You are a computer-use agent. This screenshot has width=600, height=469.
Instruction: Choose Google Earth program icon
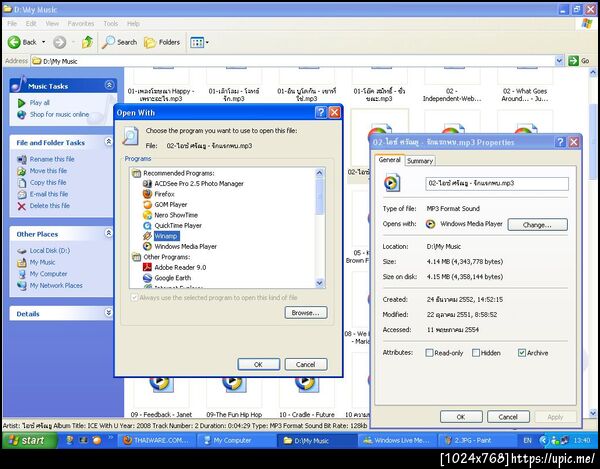tap(147, 278)
